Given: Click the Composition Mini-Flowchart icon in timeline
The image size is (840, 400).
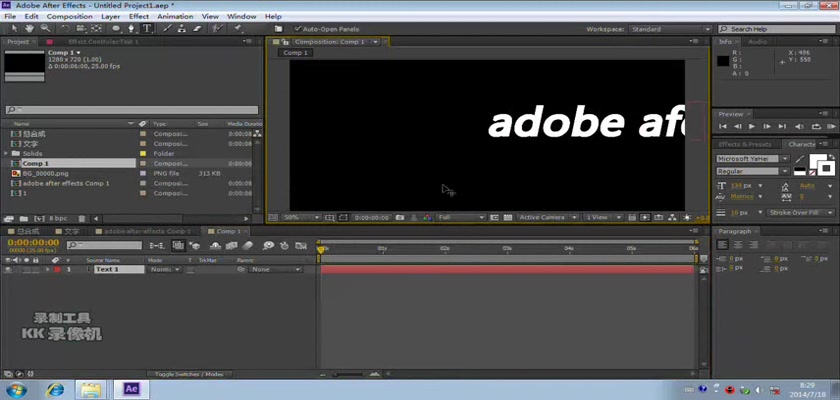Looking at the screenshot, I should pos(157,245).
